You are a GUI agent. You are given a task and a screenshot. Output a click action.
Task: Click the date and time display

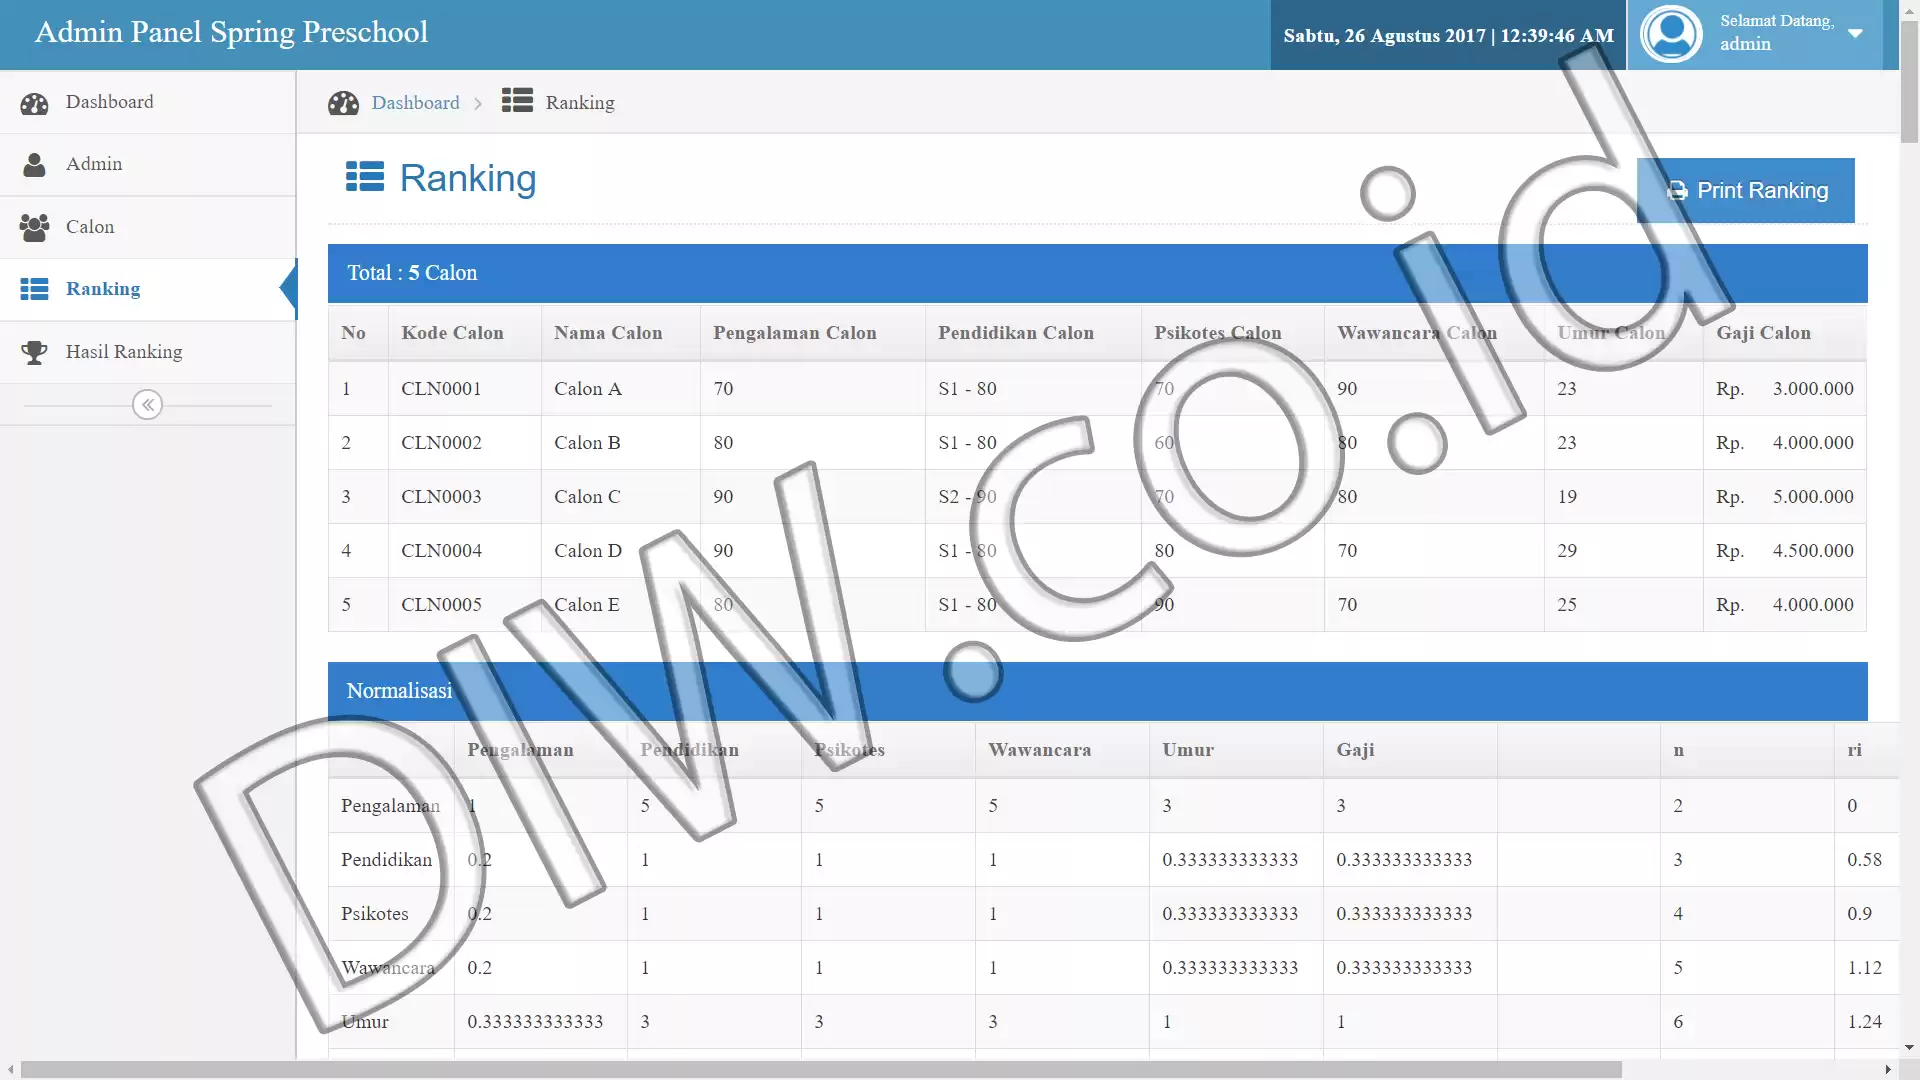1448,35
